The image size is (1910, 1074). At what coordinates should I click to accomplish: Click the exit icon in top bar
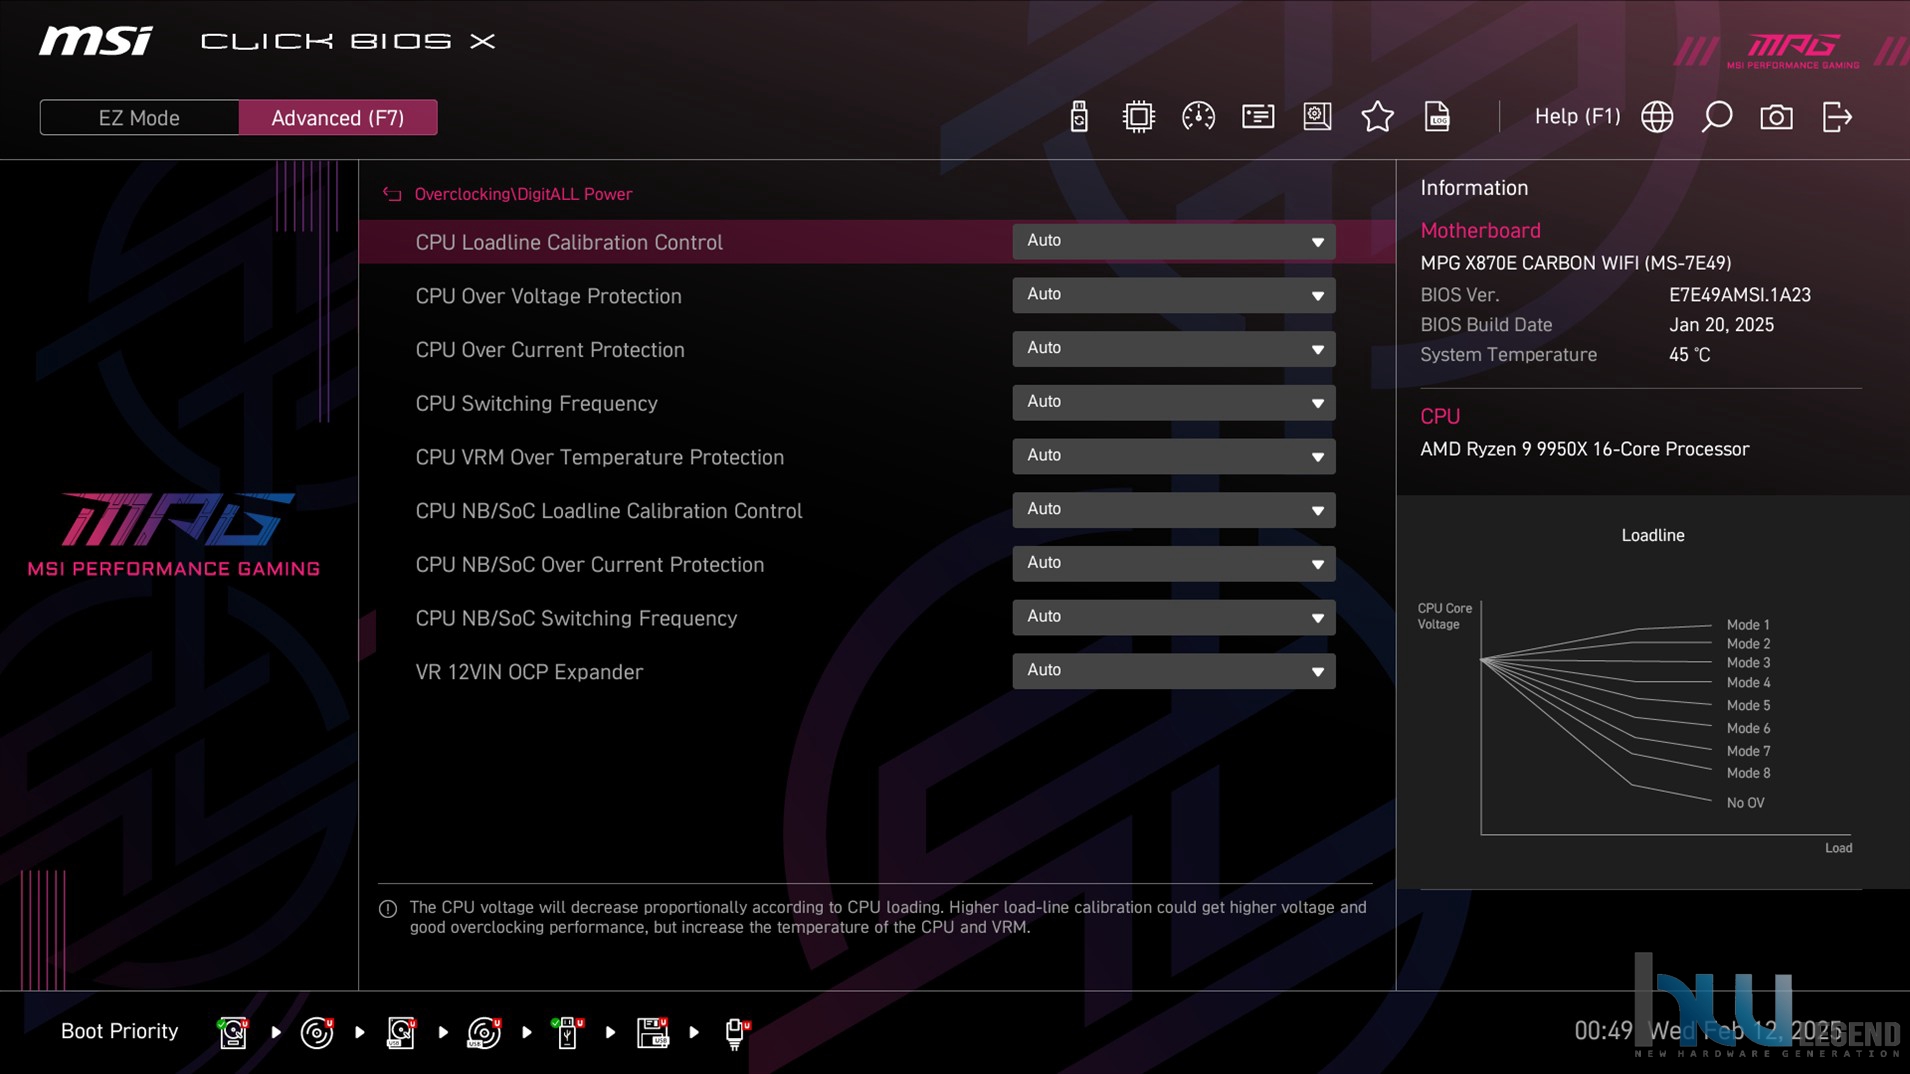click(x=1837, y=117)
